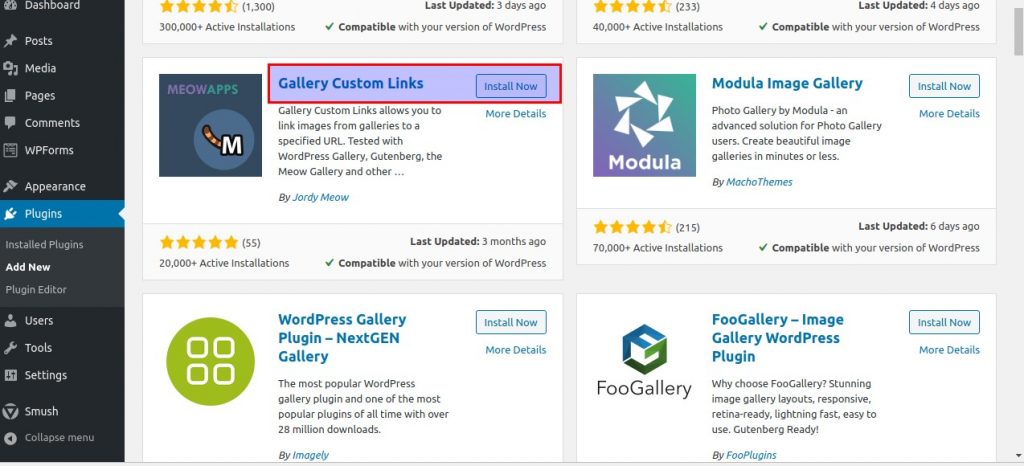Install the Gallery Custom Links plugin
This screenshot has height=466, width=1024.
(511, 86)
